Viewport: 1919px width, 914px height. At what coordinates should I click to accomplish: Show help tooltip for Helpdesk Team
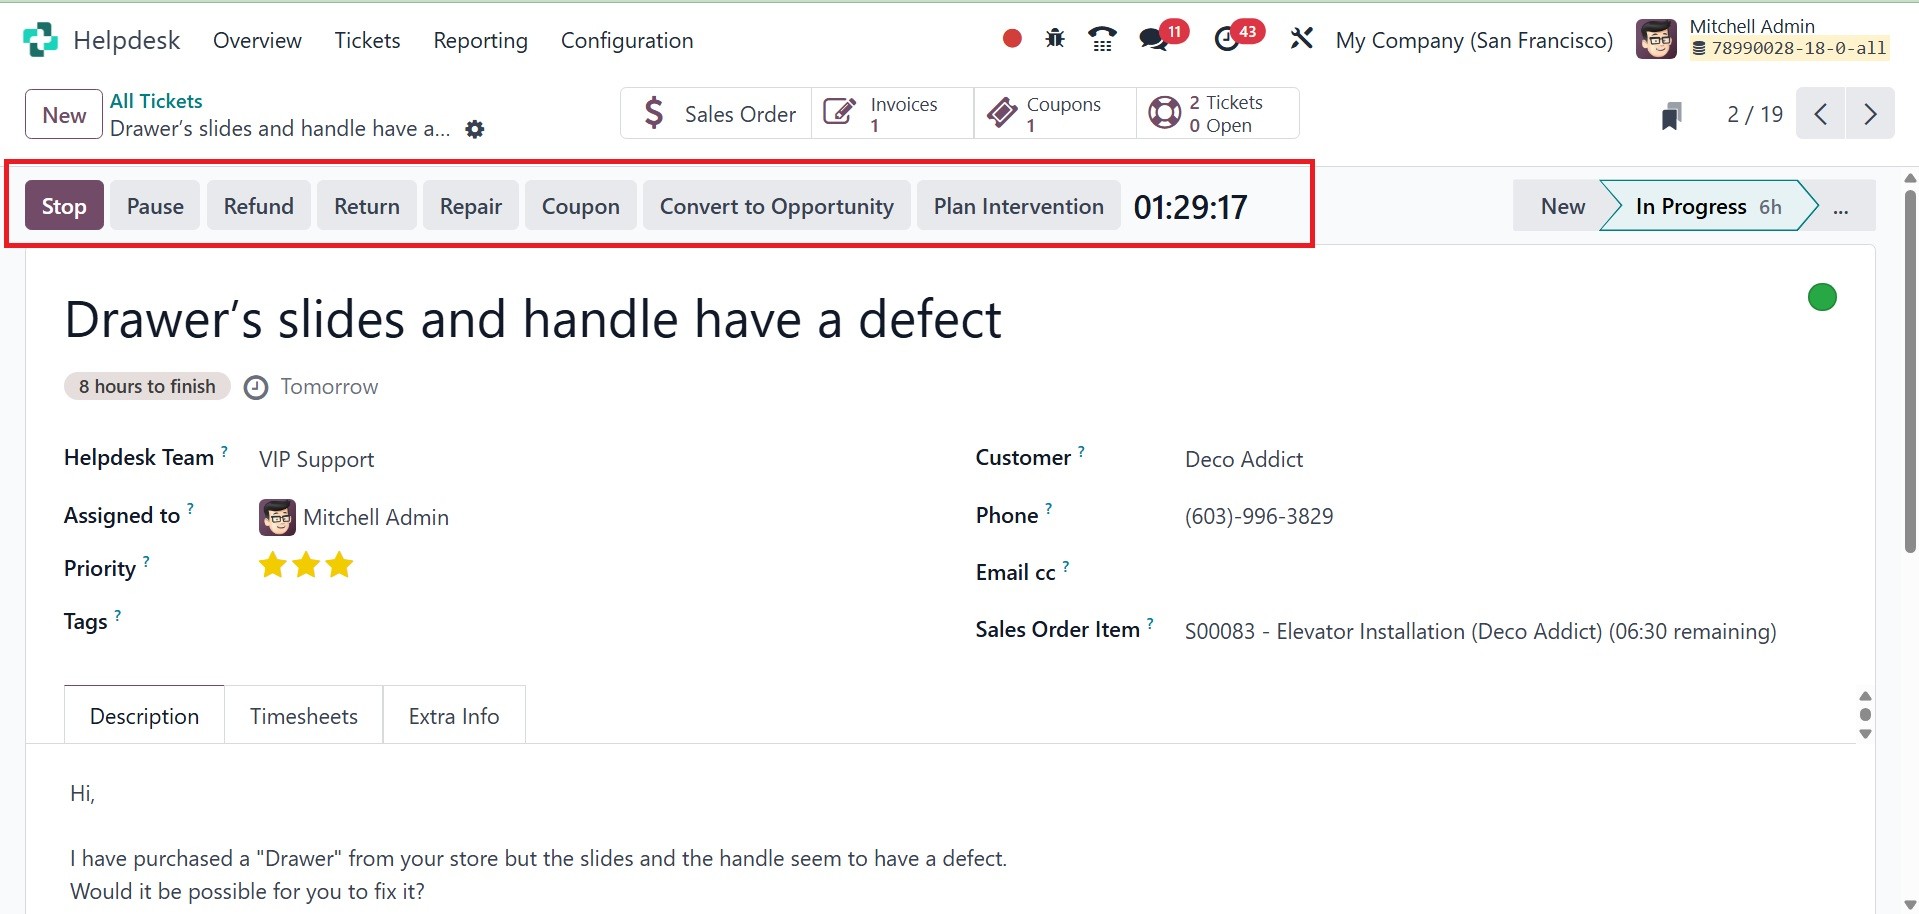[224, 451]
